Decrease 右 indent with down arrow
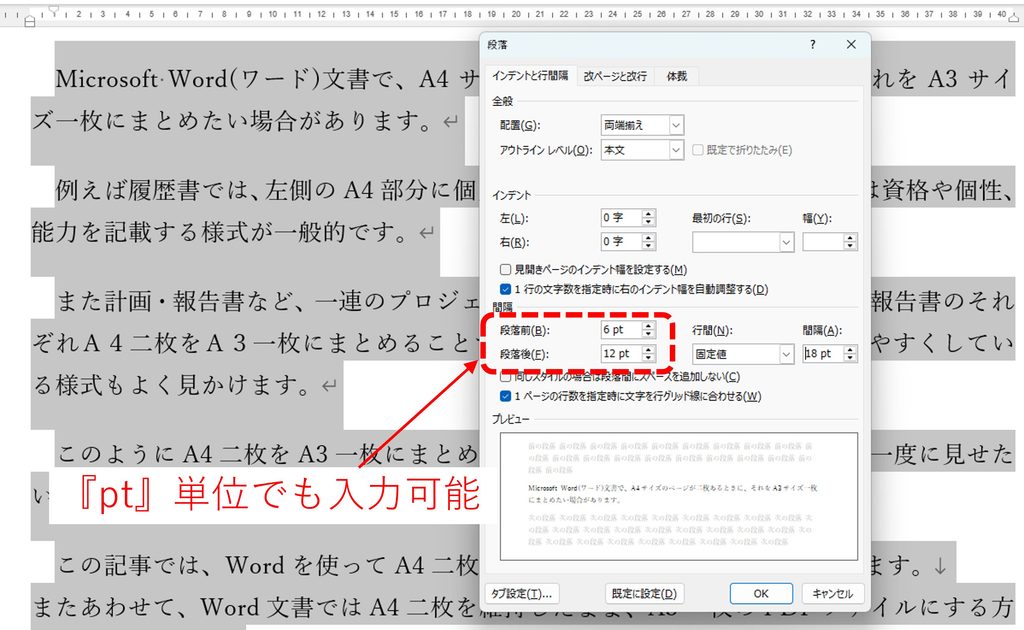1024x630 pixels. coord(648,246)
